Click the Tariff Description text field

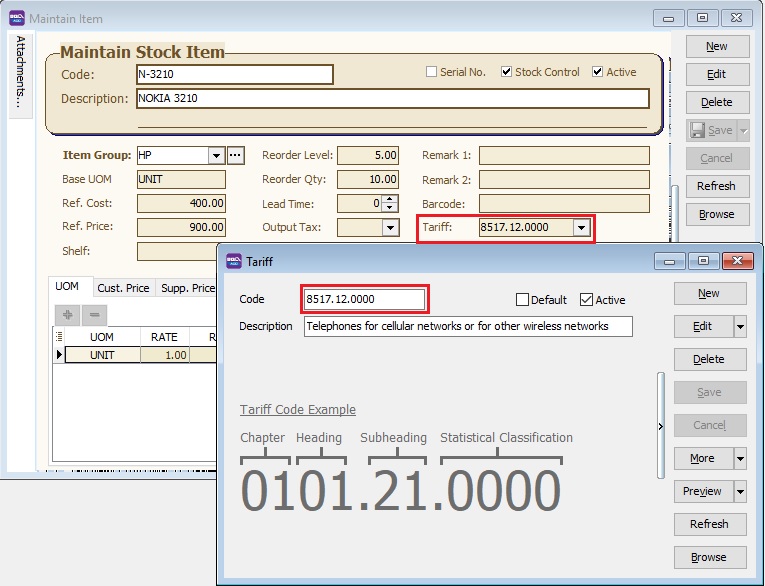(x=468, y=326)
